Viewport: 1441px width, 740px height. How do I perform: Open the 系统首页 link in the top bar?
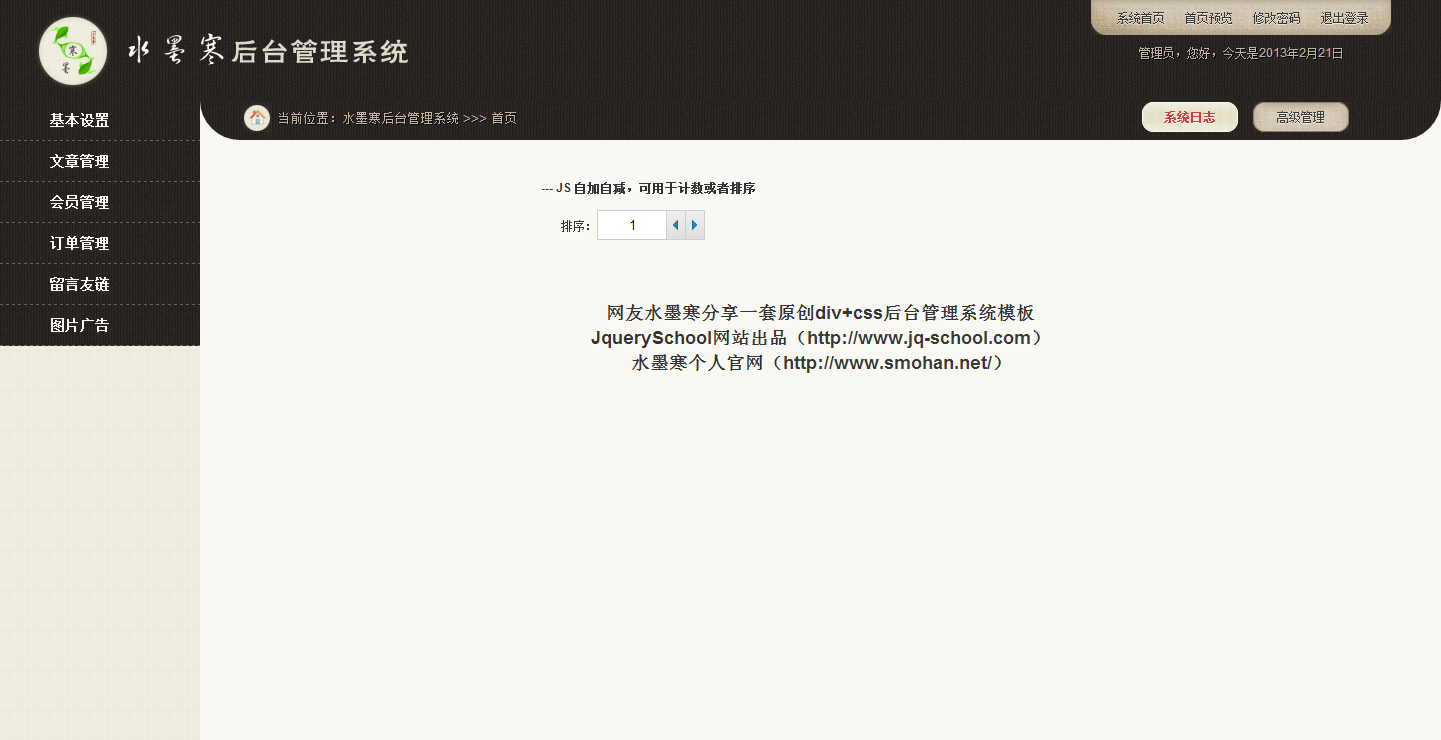(1140, 18)
